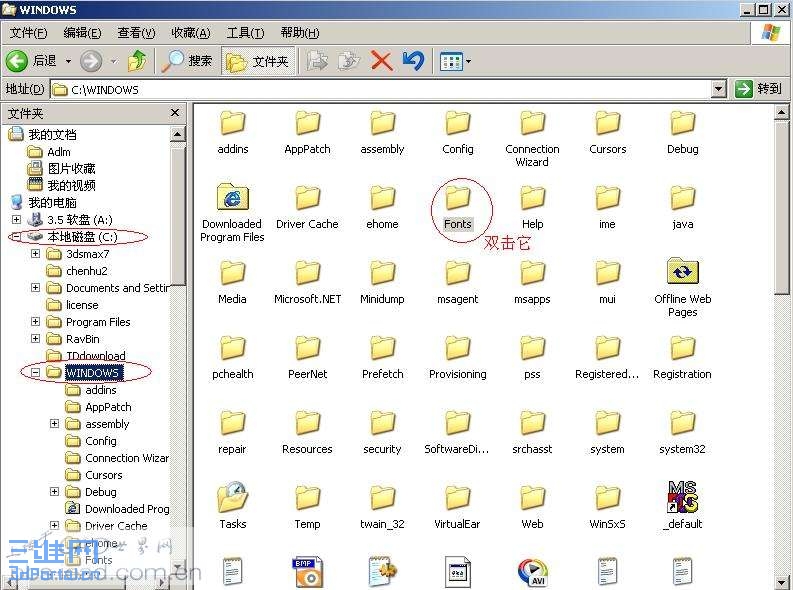Screen dimensions: 793x590
Task: Click main pane scrollbar up arrow
Action: point(781,113)
